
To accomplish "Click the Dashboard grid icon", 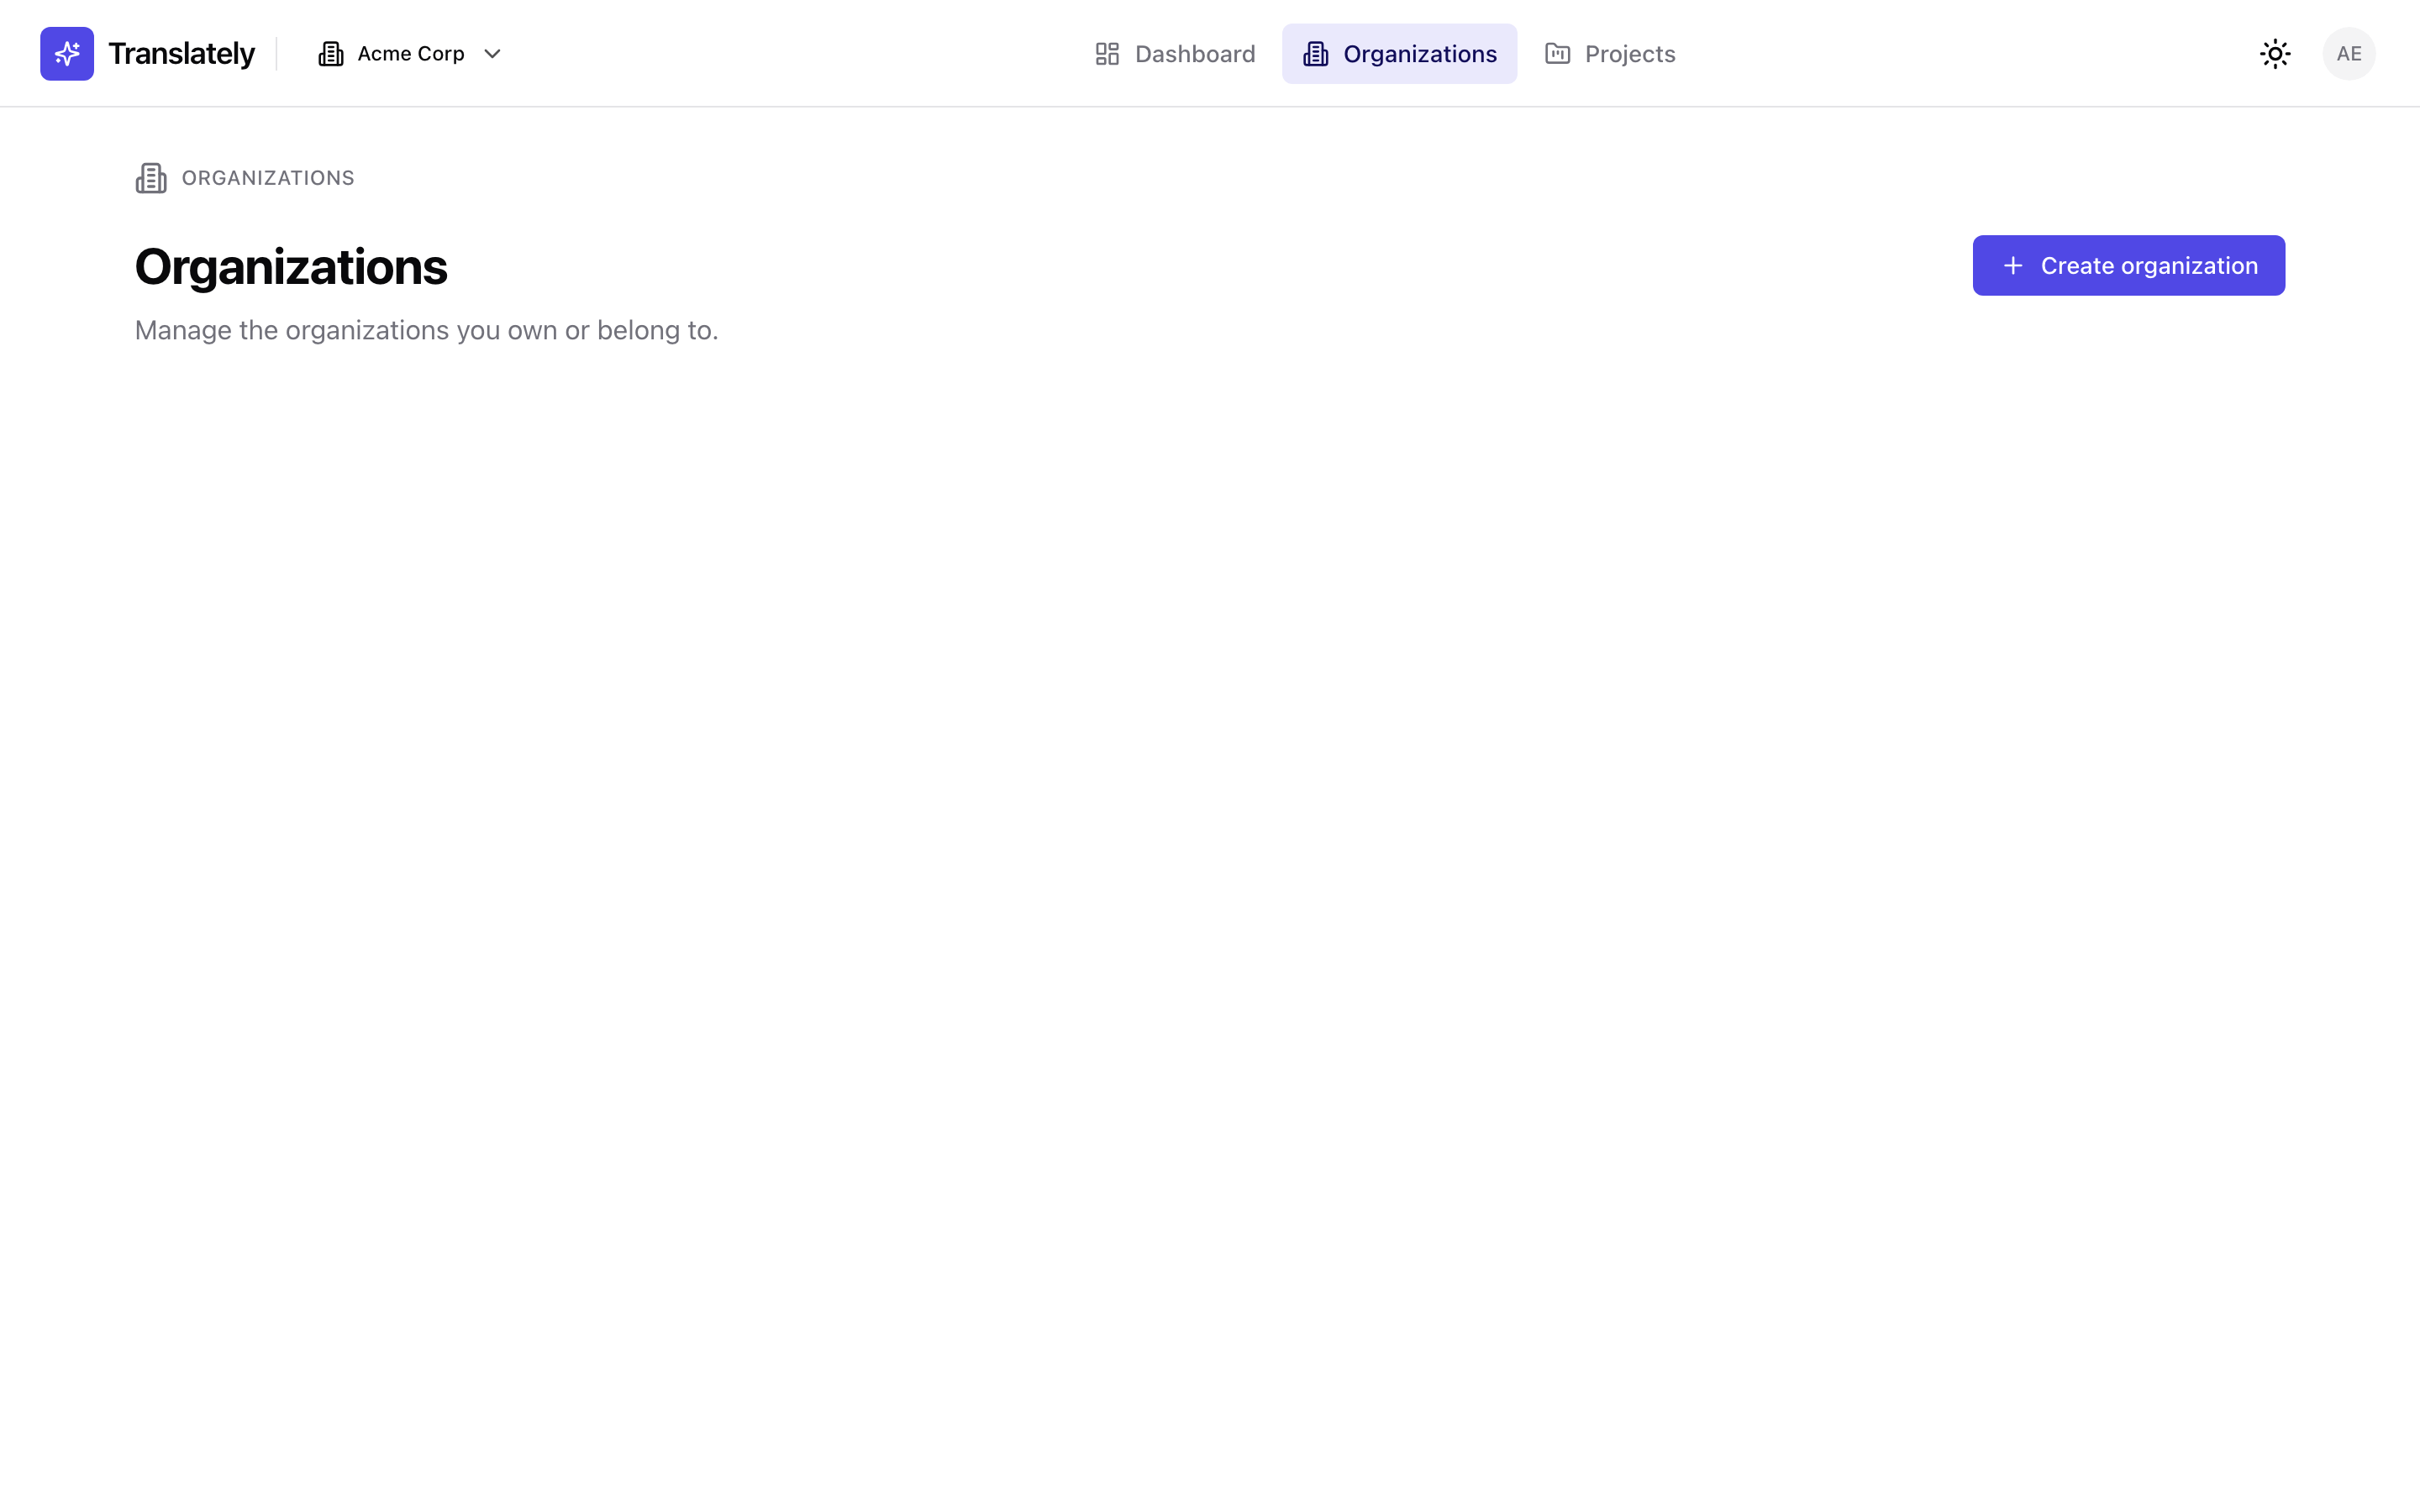I will 1107,53.
